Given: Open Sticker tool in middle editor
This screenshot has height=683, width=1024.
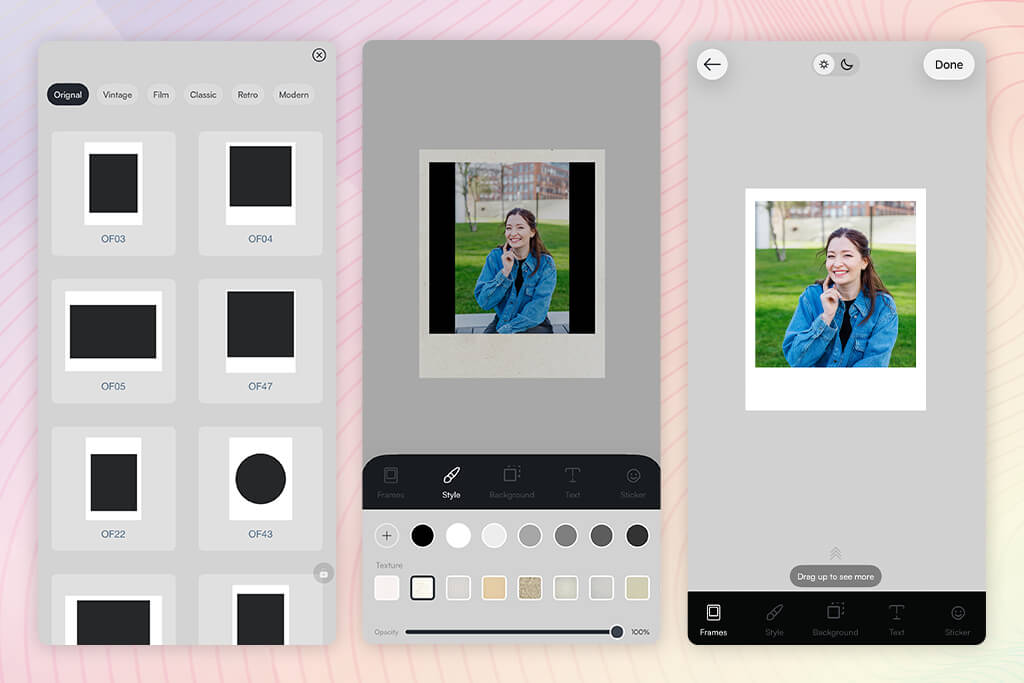Looking at the screenshot, I should pyautogui.click(x=633, y=483).
